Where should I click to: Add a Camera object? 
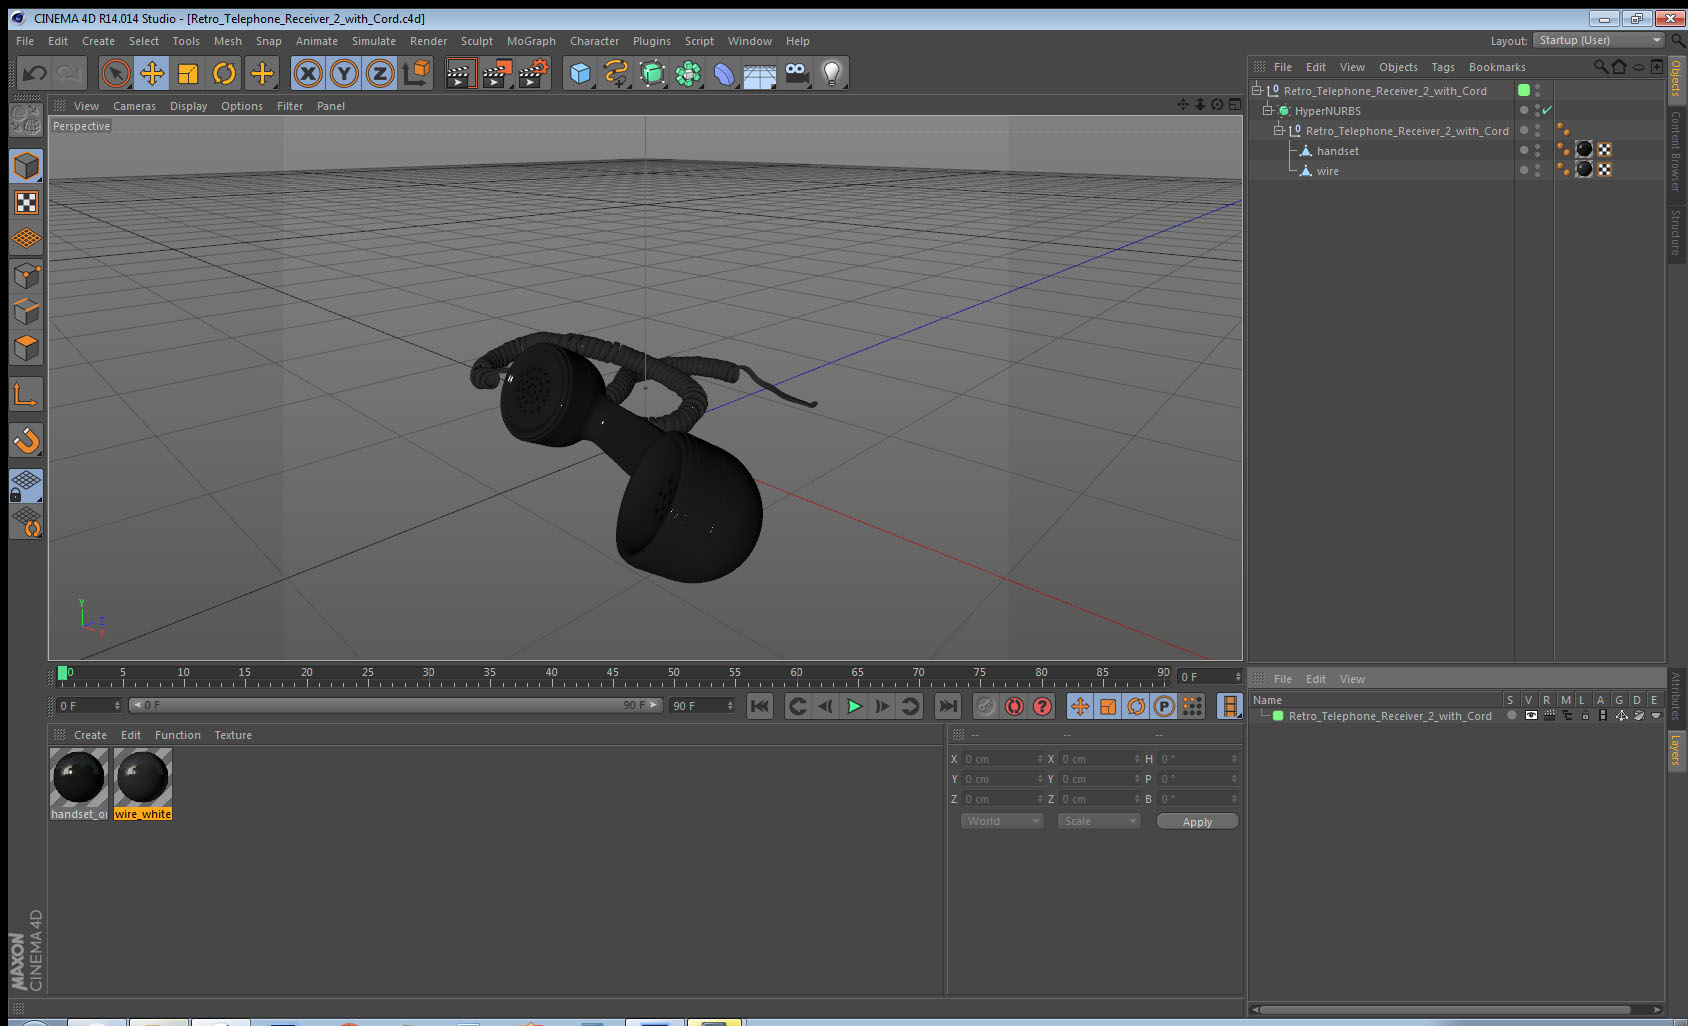point(796,73)
